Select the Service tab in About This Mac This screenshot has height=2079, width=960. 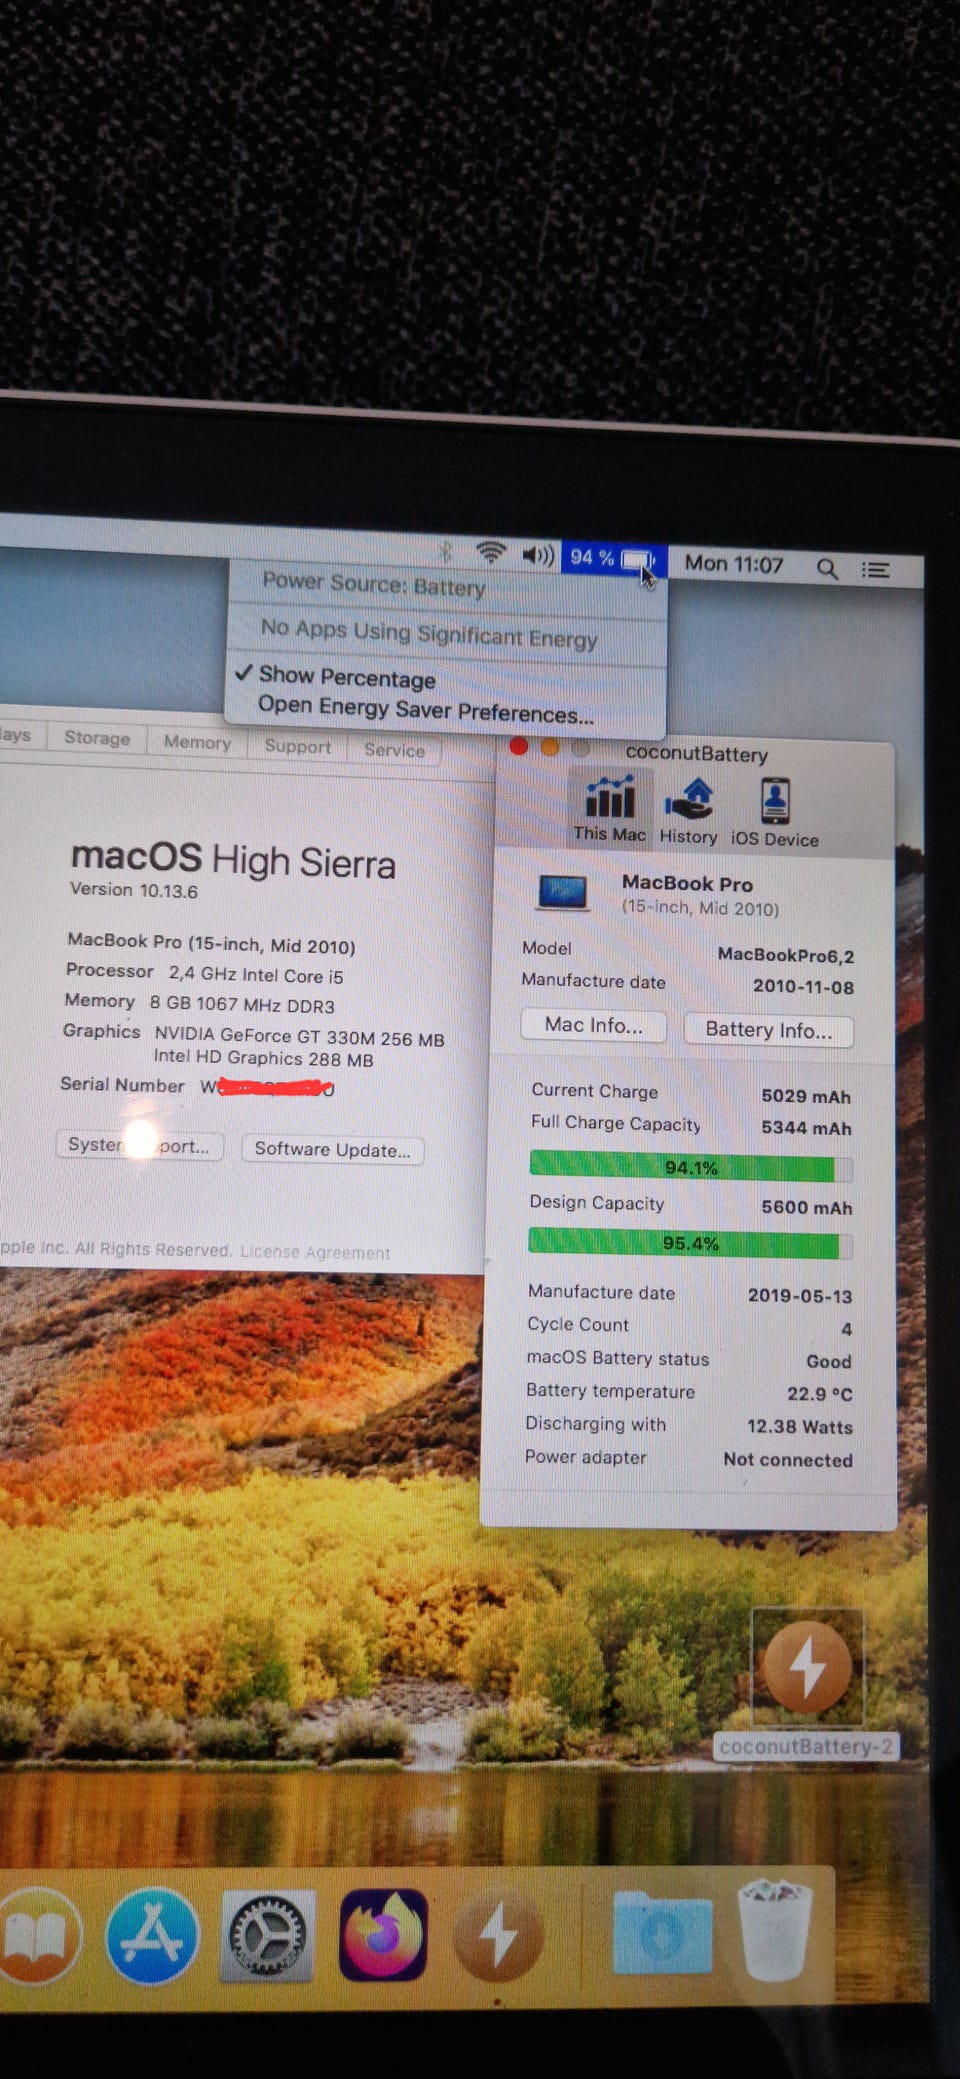(x=394, y=750)
